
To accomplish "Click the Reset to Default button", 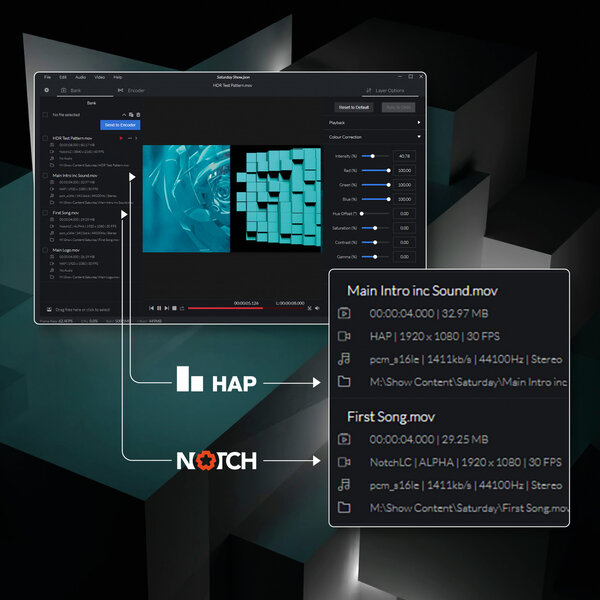I will 354,108.
